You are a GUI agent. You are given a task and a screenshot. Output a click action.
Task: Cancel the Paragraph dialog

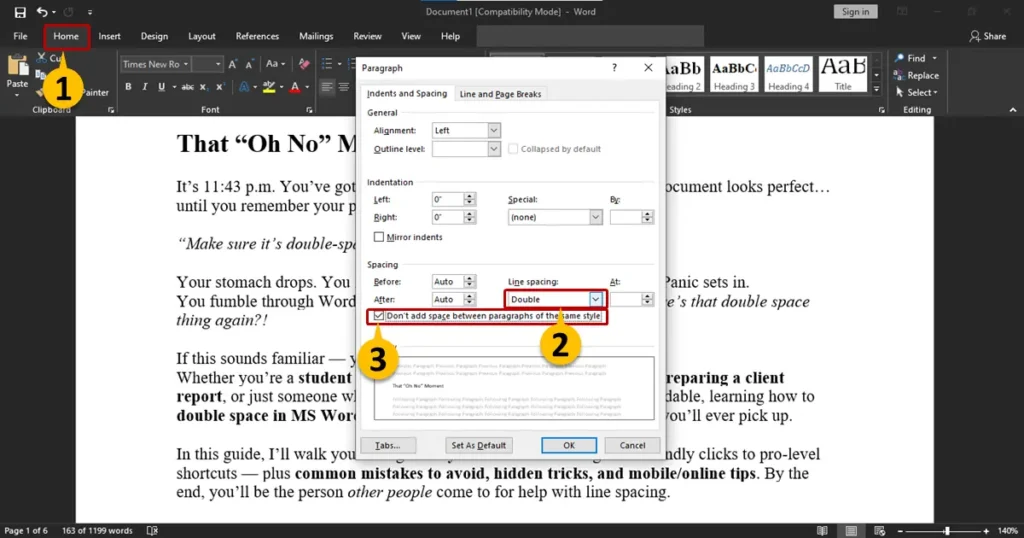(632, 445)
